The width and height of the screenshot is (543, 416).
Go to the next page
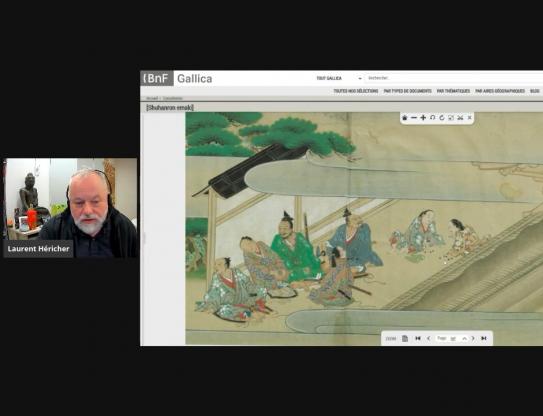(x=473, y=338)
